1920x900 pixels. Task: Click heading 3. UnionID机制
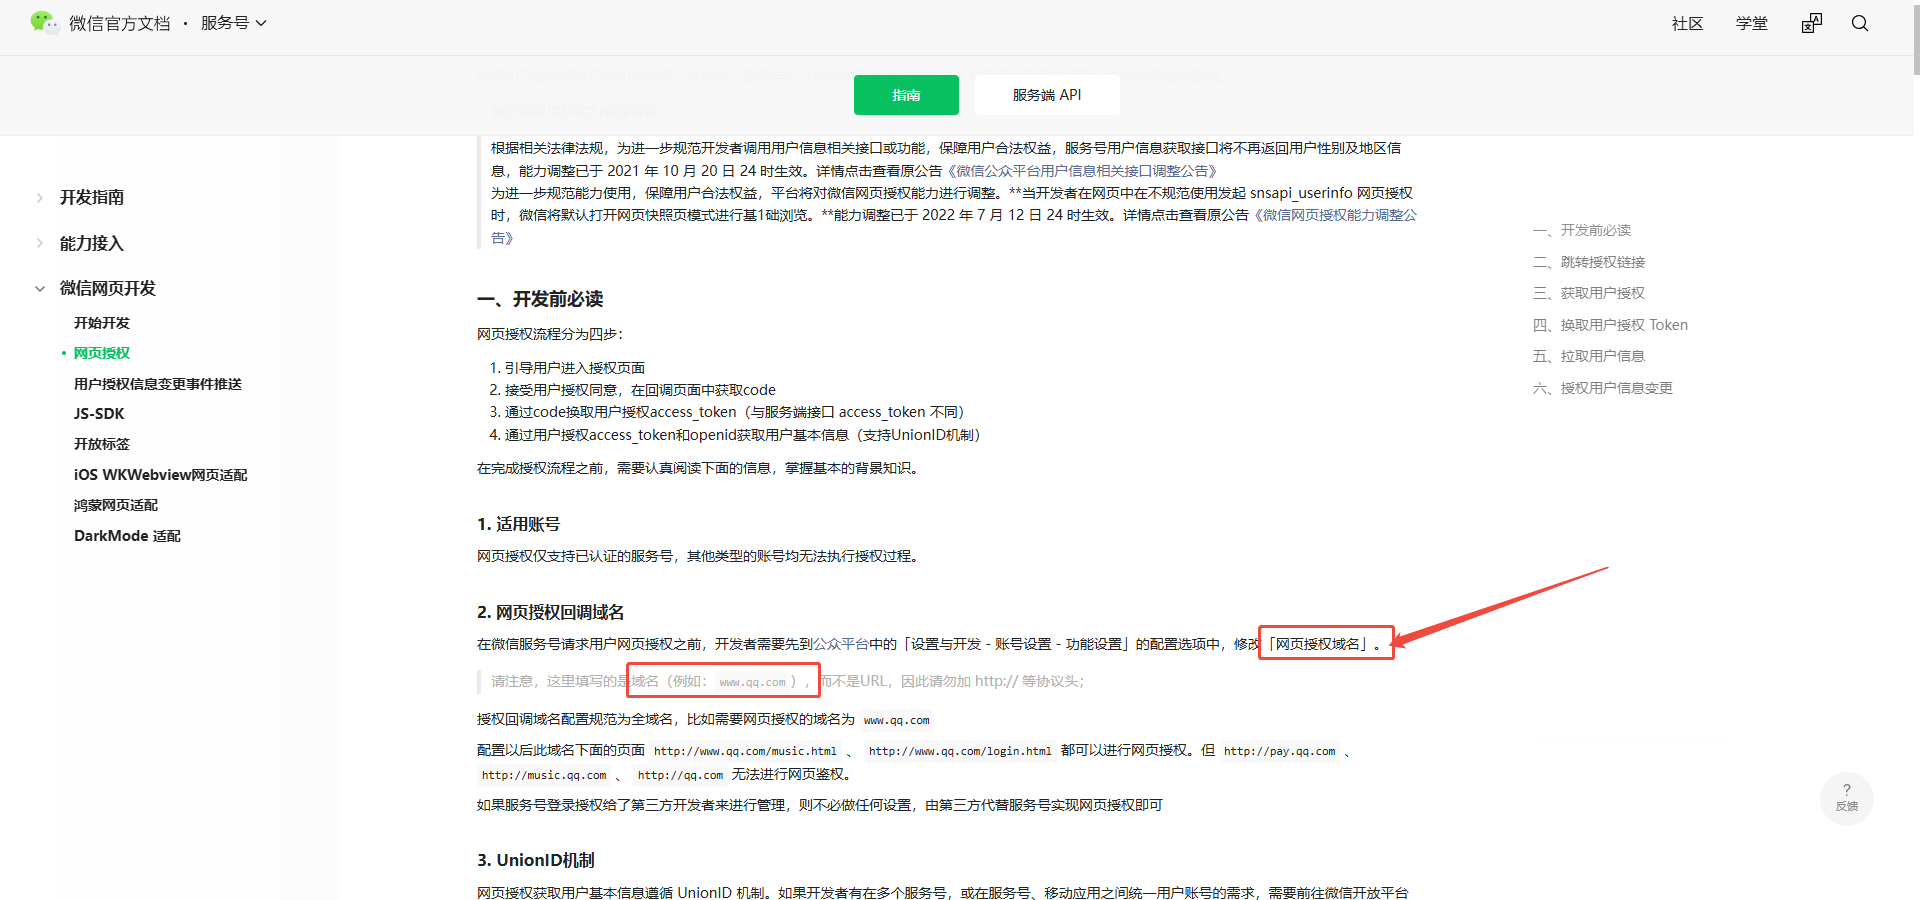coord(536,860)
